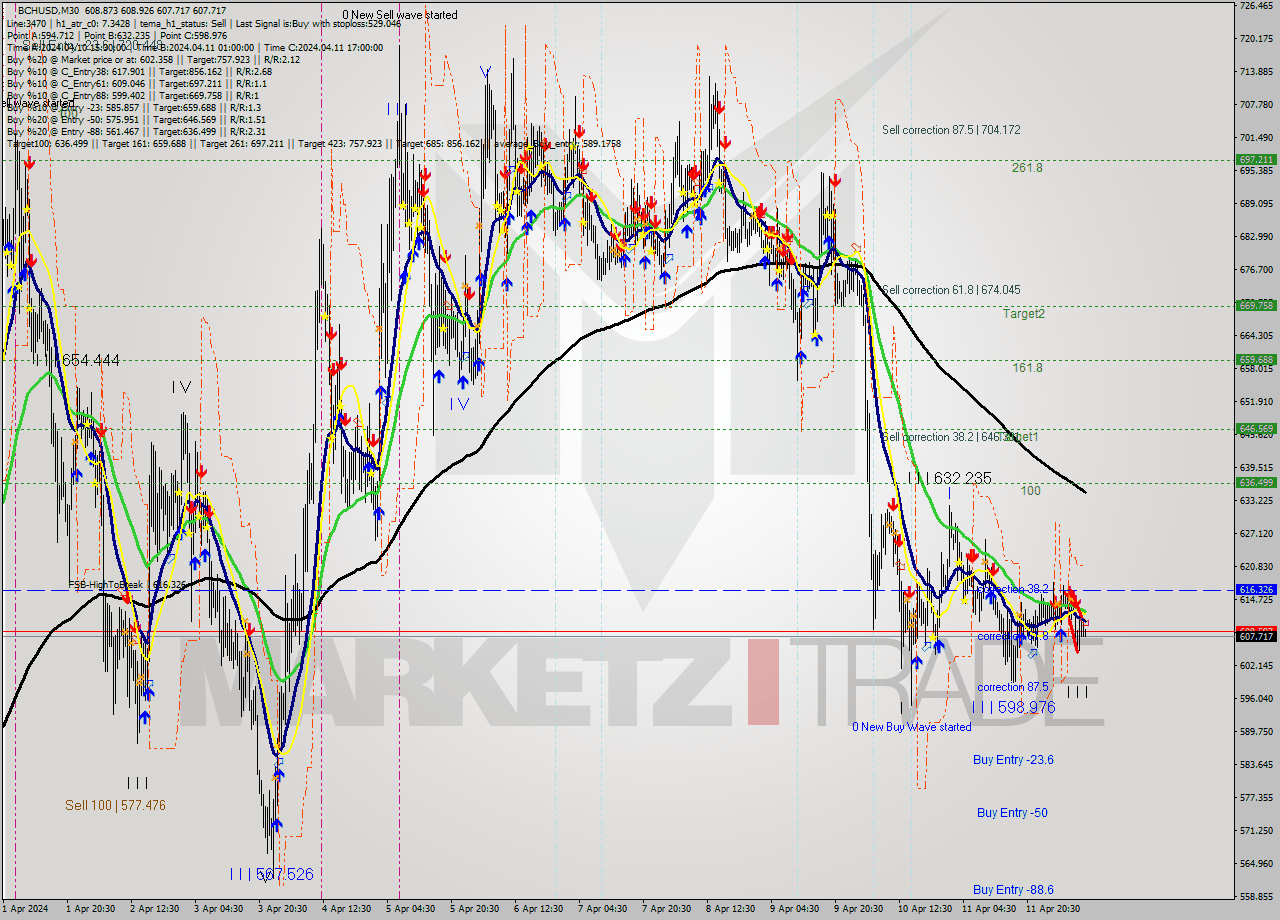The width and height of the screenshot is (1280, 920).
Task: Click the green 669.758 price tag
Action: 1256,306
